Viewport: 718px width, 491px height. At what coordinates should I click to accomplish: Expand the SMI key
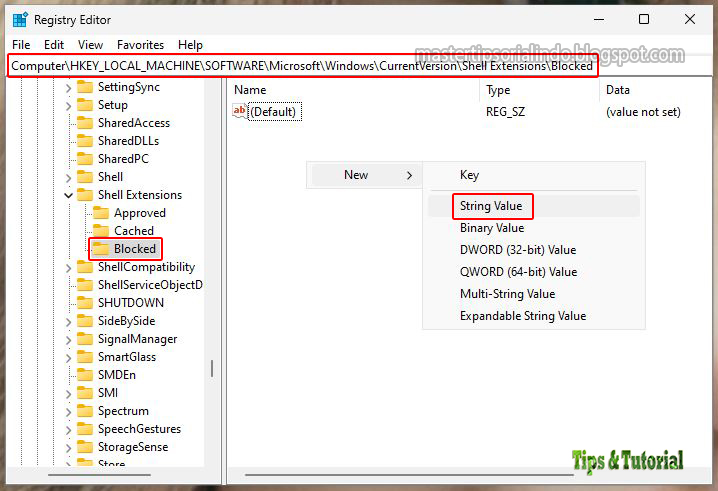point(68,394)
